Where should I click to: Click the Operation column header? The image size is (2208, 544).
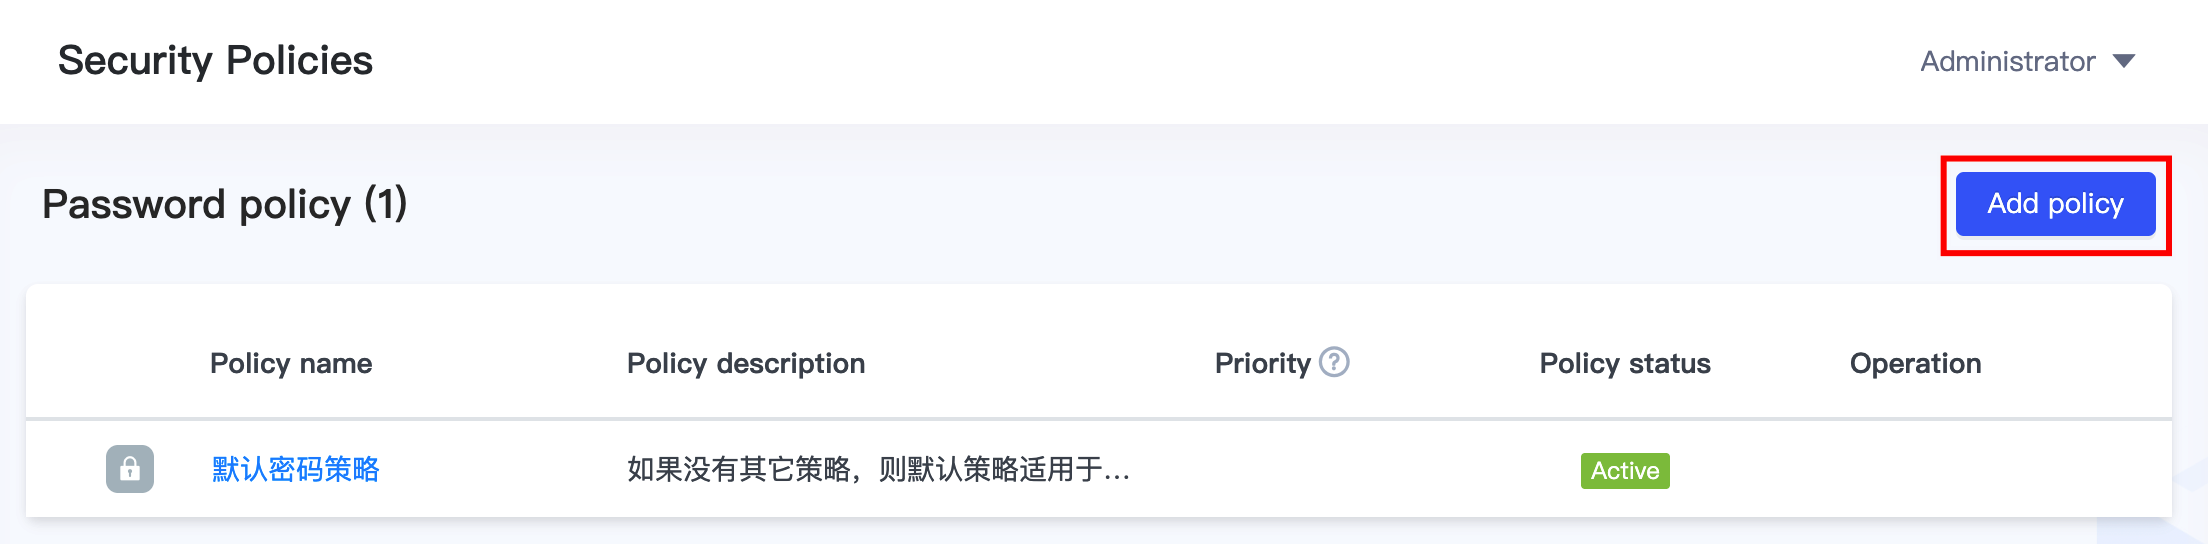(1915, 364)
